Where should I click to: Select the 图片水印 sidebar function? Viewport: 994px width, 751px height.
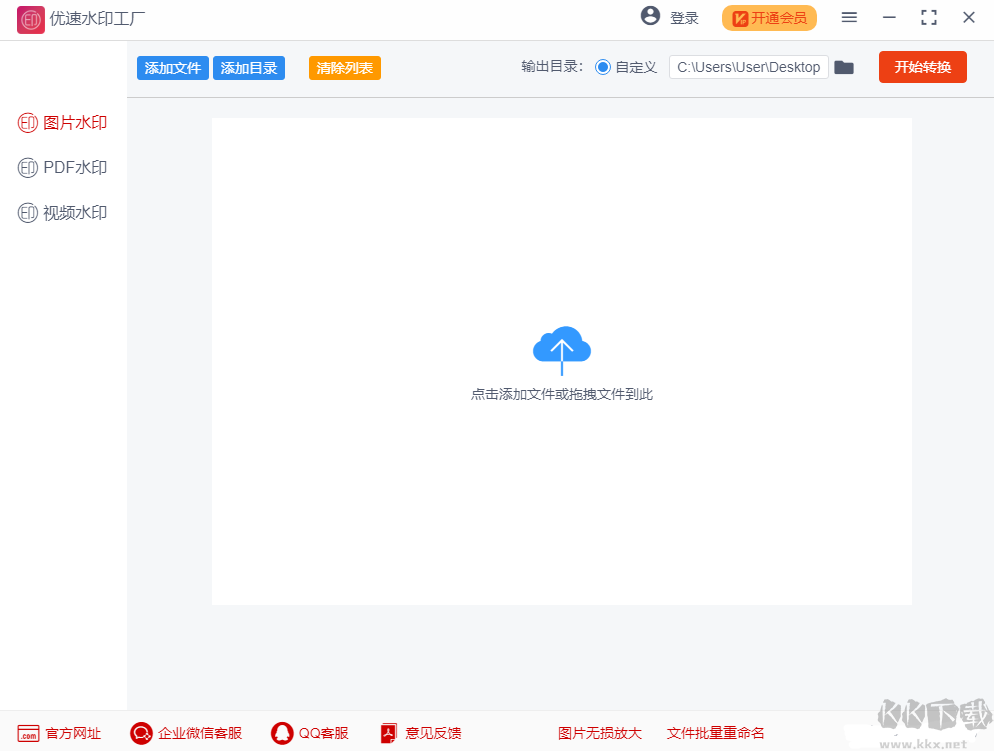[62, 122]
